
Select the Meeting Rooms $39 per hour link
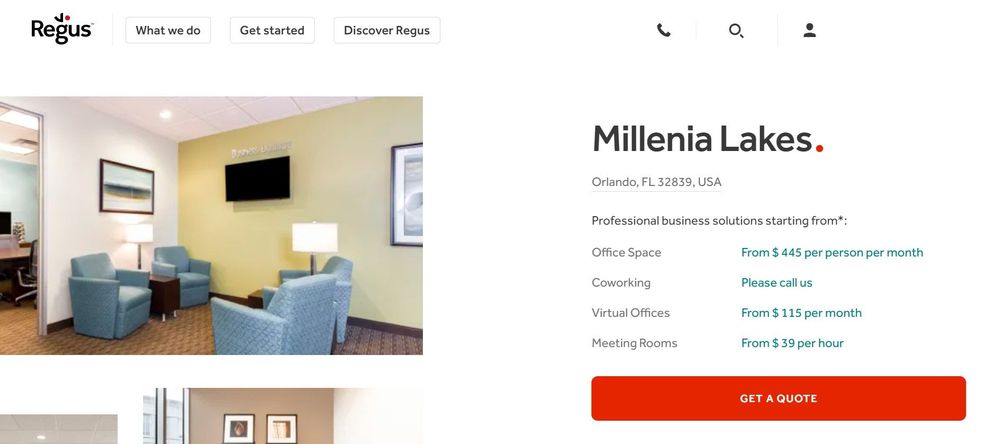[x=792, y=343]
